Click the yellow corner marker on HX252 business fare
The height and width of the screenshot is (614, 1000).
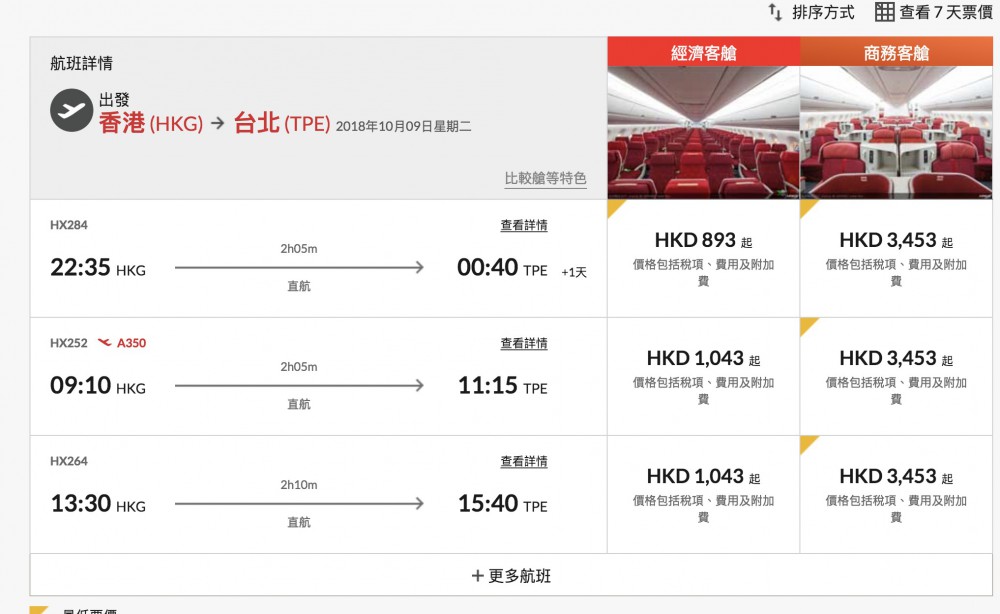coord(806,324)
